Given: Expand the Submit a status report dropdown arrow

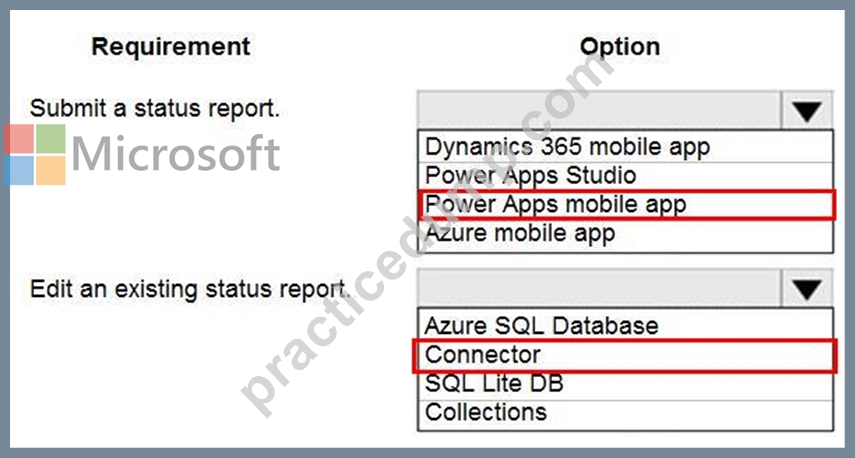Looking at the screenshot, I should coord(807,111).
